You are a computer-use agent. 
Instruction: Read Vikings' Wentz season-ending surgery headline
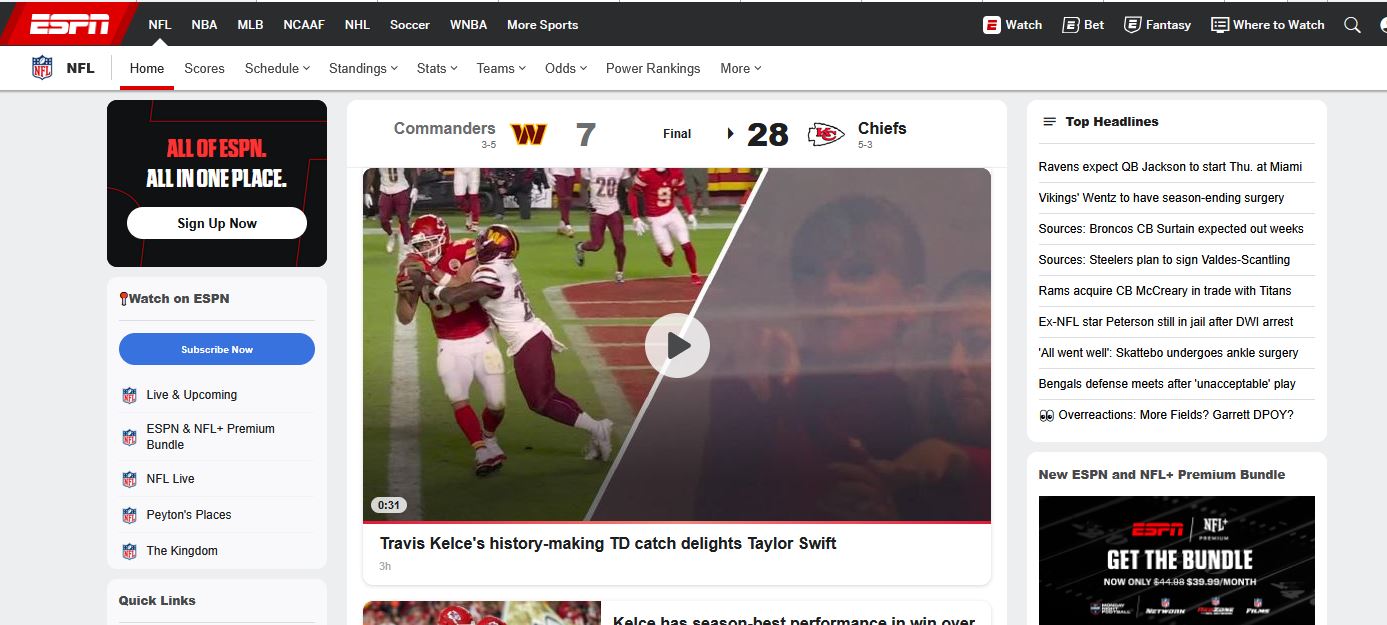tap(1161, 198)
